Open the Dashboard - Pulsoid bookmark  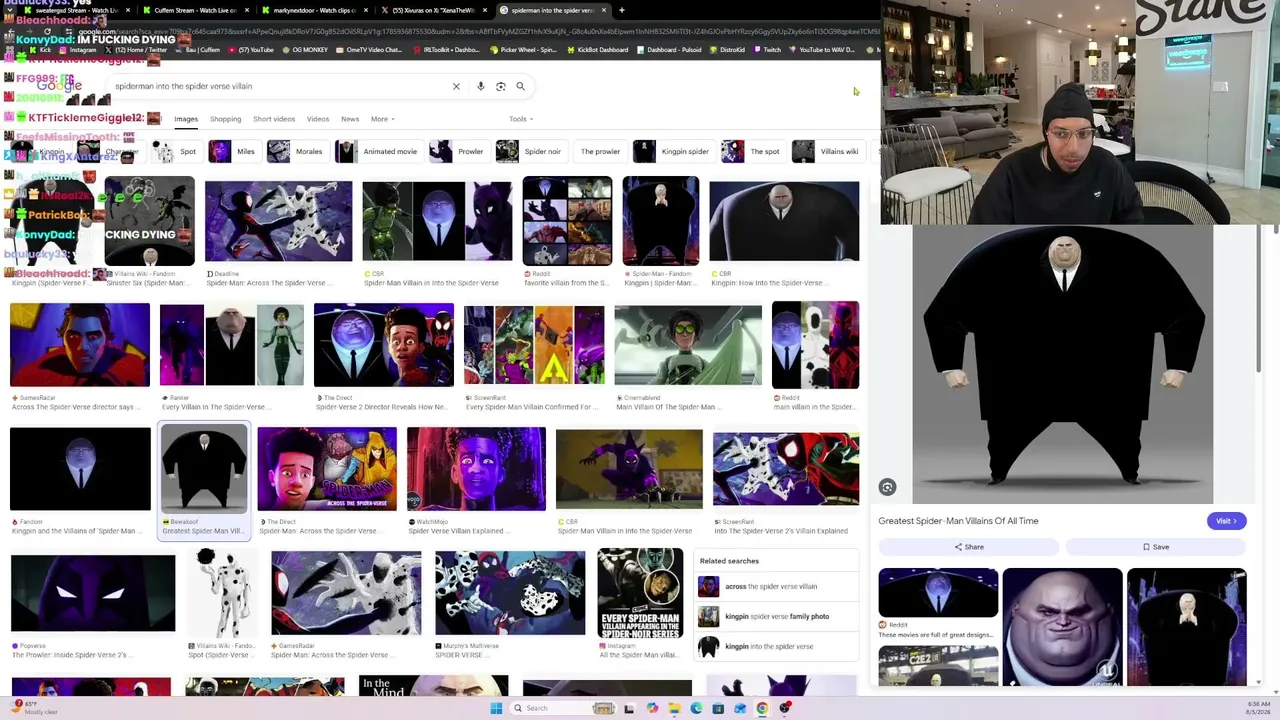669,49
